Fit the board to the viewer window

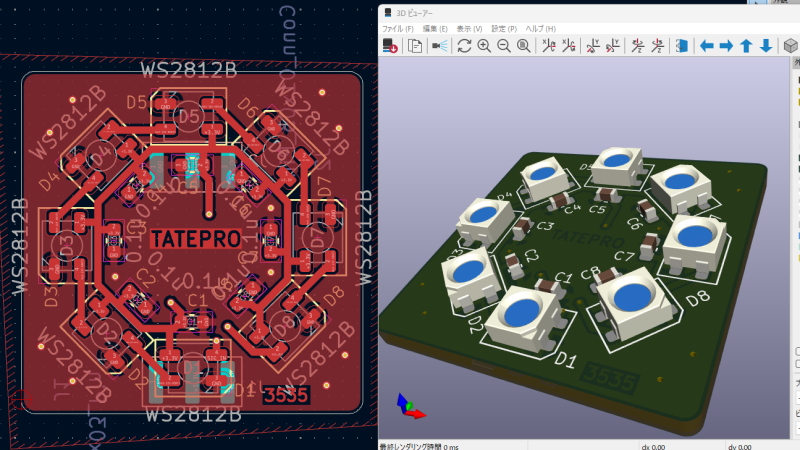[x=523, y=46]
